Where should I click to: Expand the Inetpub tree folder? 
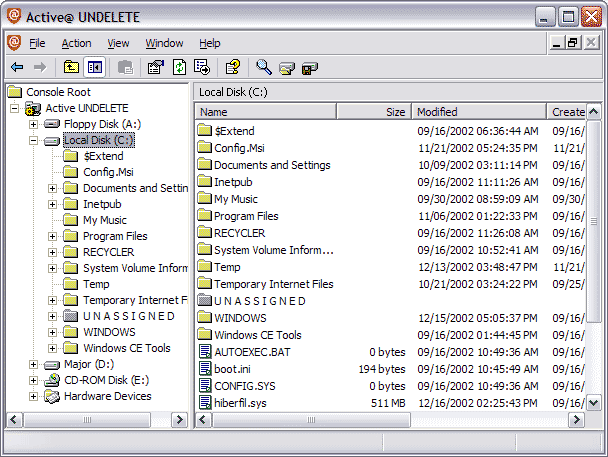tap(52, 204)
